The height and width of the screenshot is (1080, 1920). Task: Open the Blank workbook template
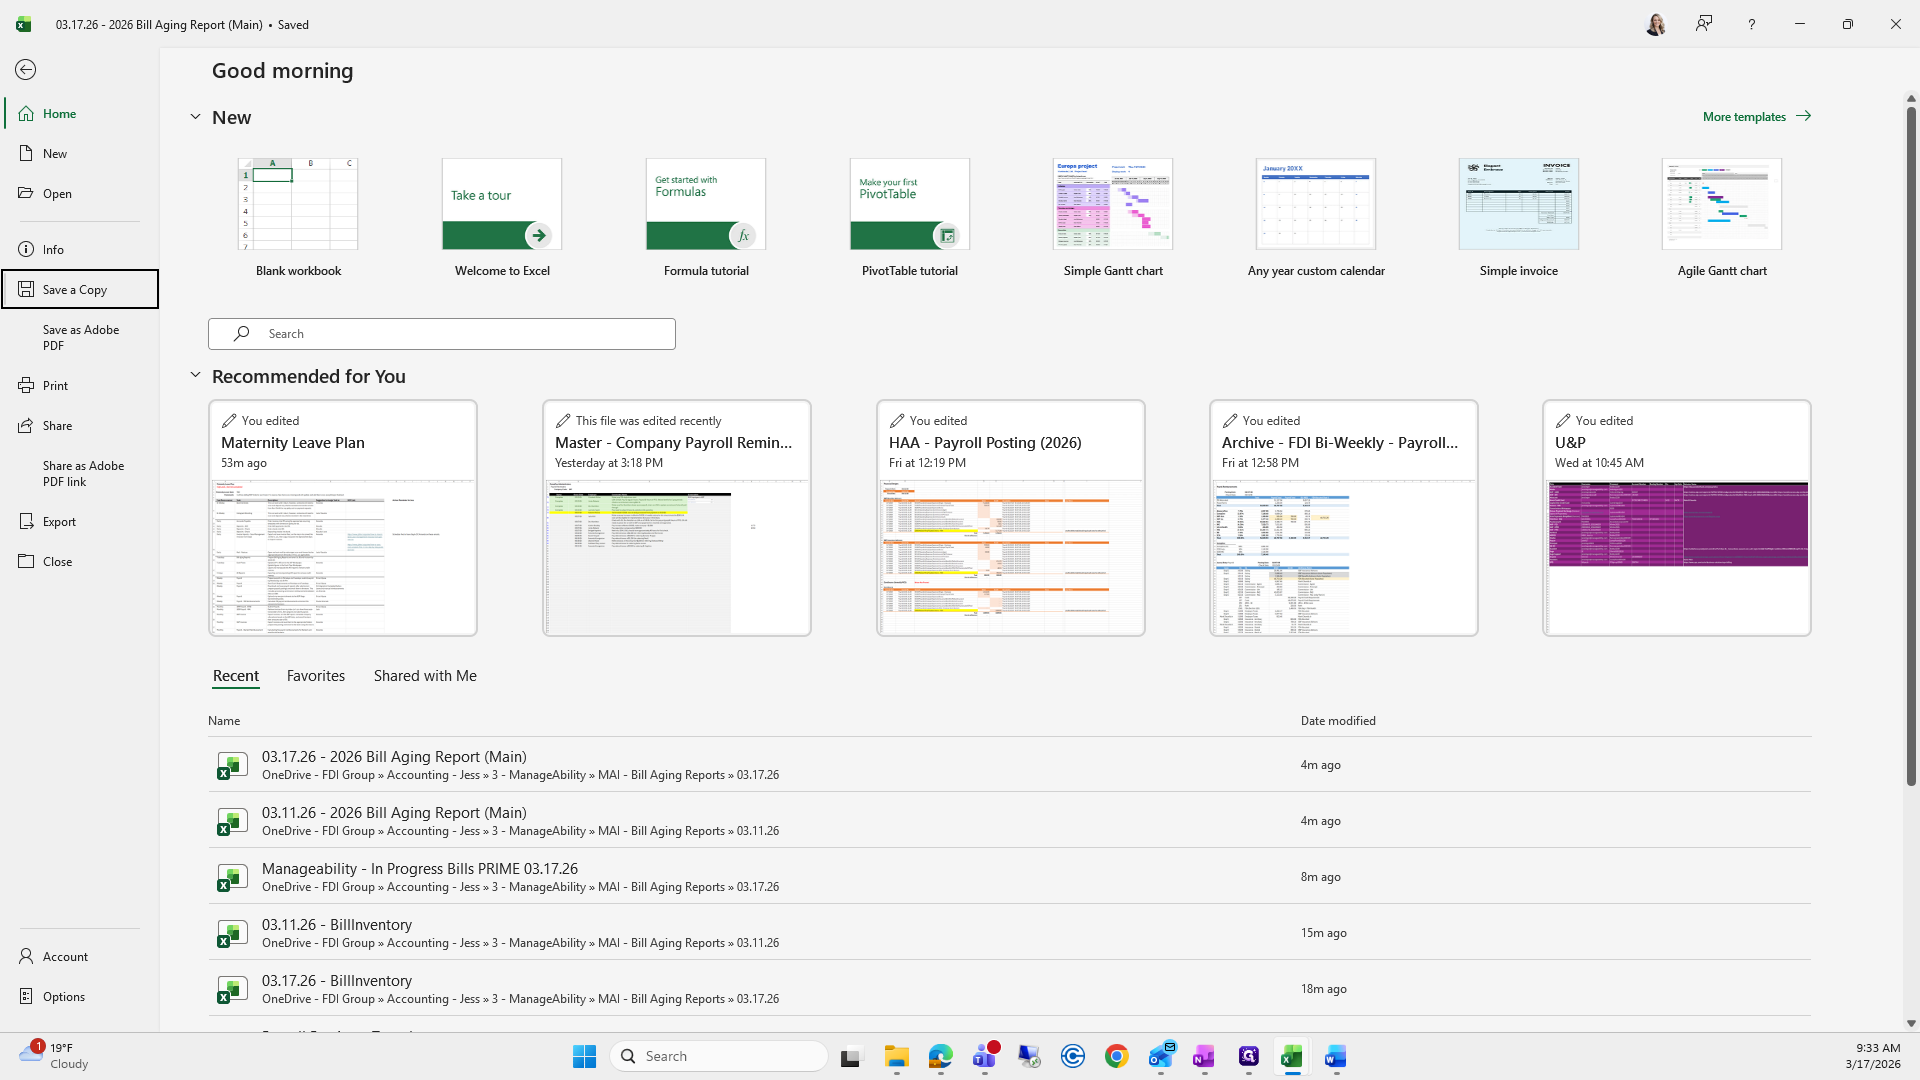(298, 205)
